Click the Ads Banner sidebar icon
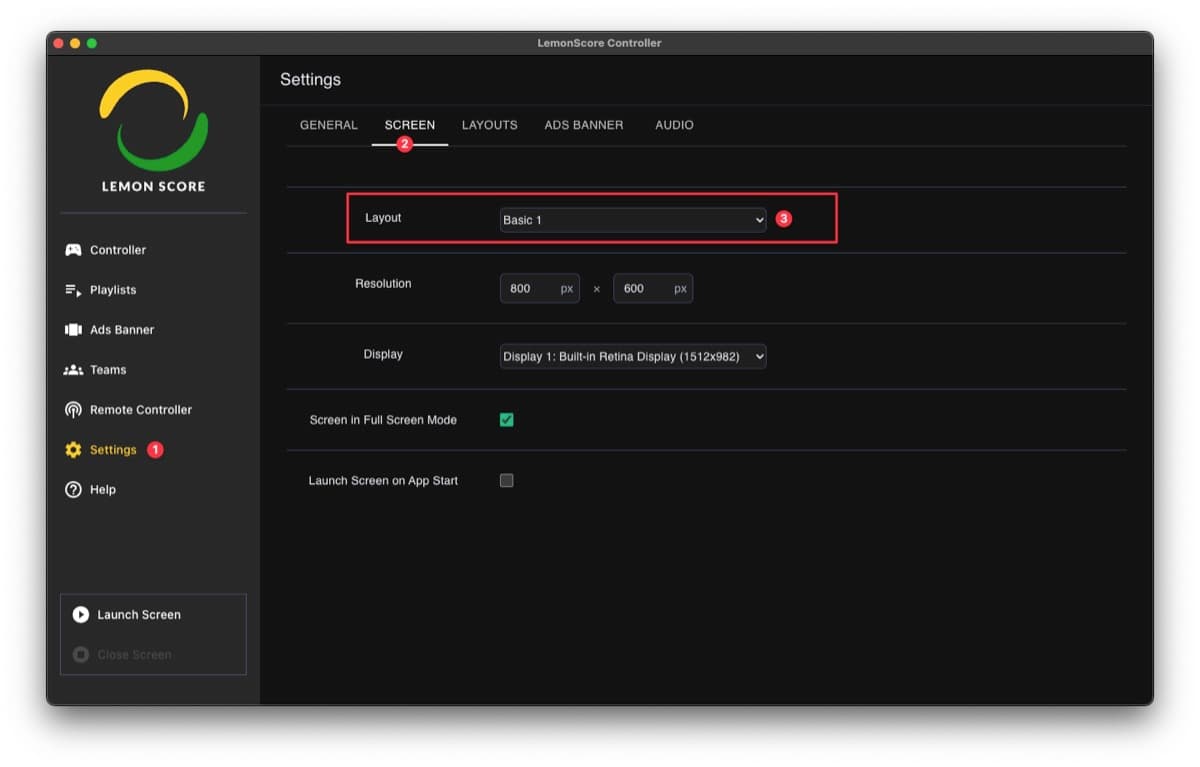 tap(73, 330)
